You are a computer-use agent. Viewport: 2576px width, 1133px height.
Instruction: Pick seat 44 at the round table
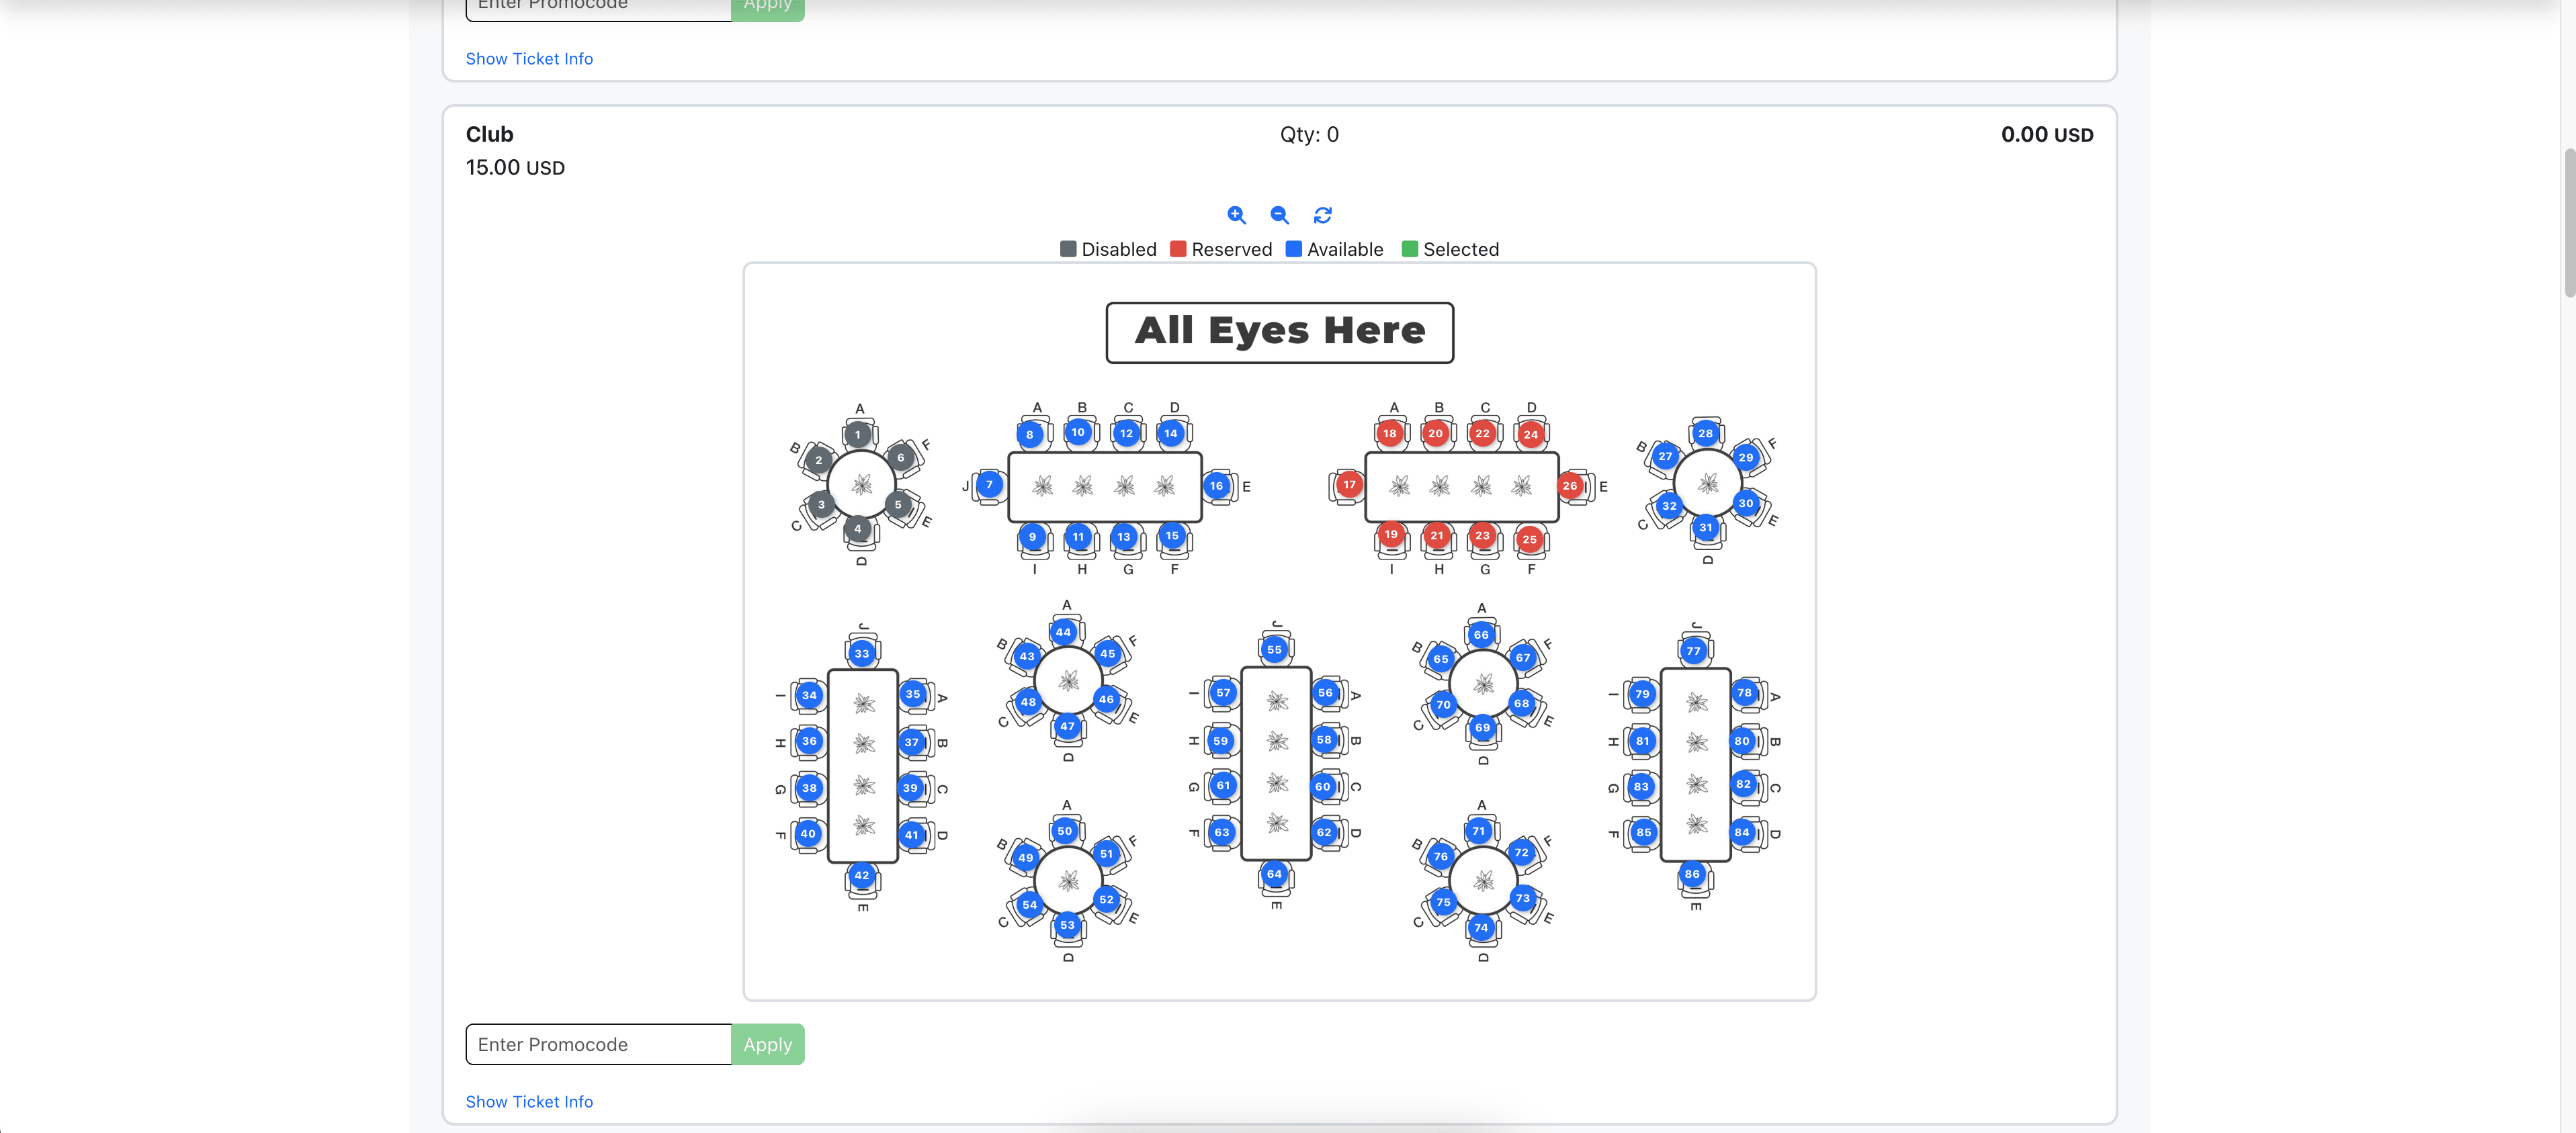1063,632
